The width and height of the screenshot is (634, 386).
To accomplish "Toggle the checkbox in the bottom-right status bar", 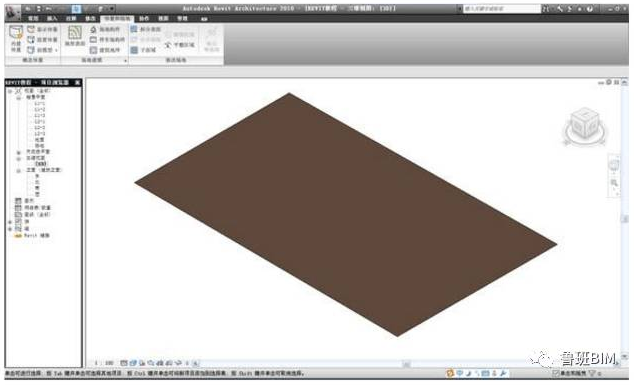I will [x=556, y=373].
